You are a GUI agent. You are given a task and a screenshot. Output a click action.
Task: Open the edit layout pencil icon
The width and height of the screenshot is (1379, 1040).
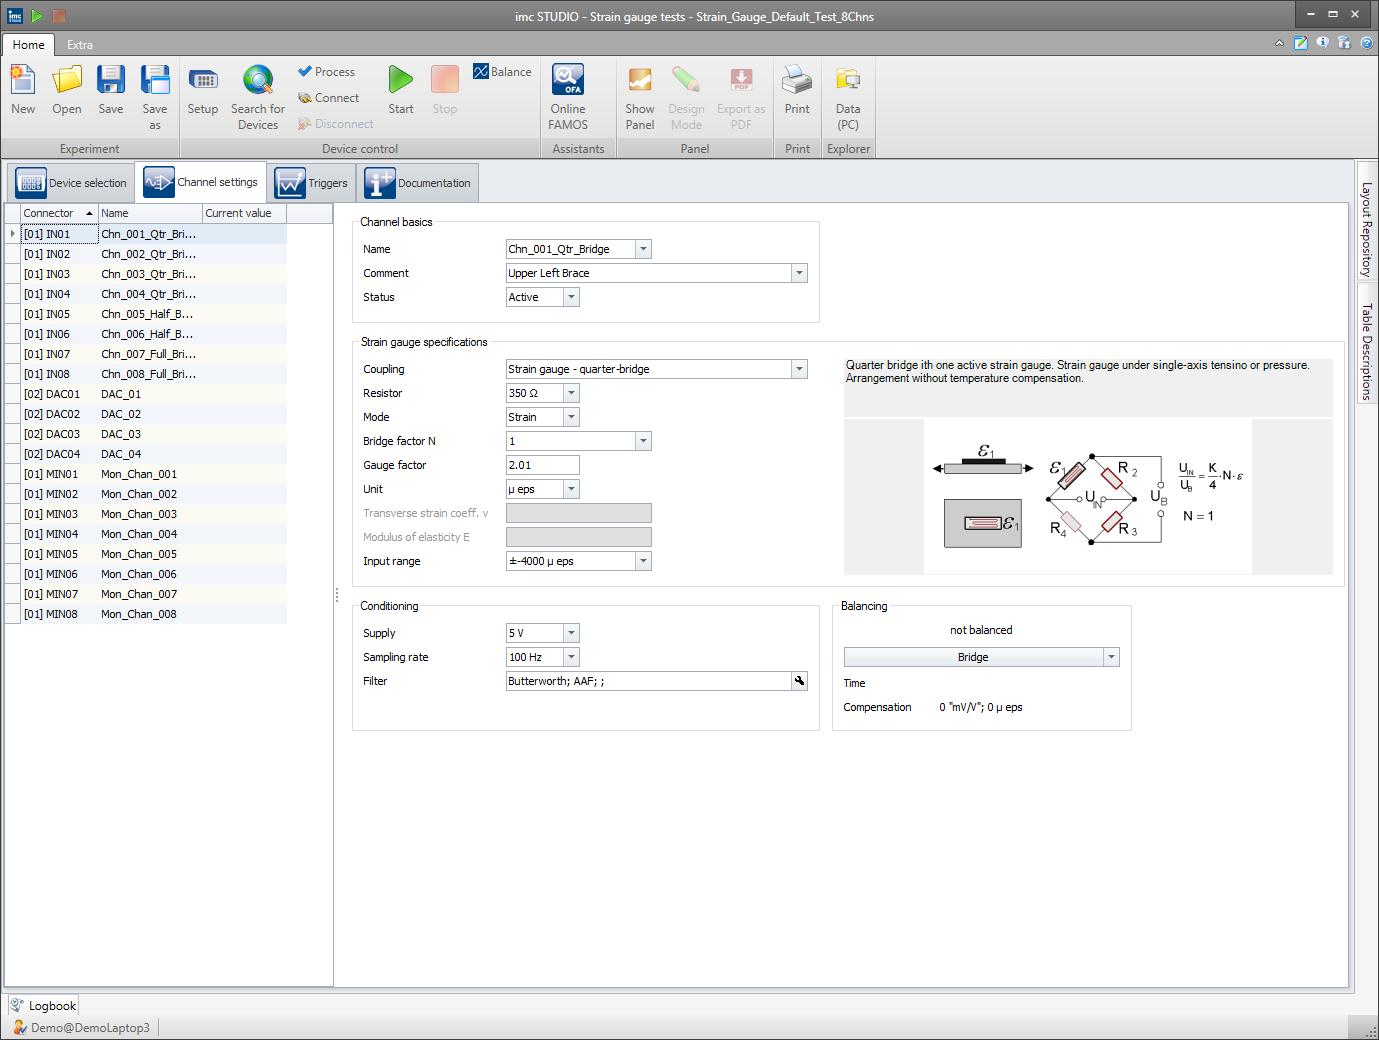coord(1300,43)
